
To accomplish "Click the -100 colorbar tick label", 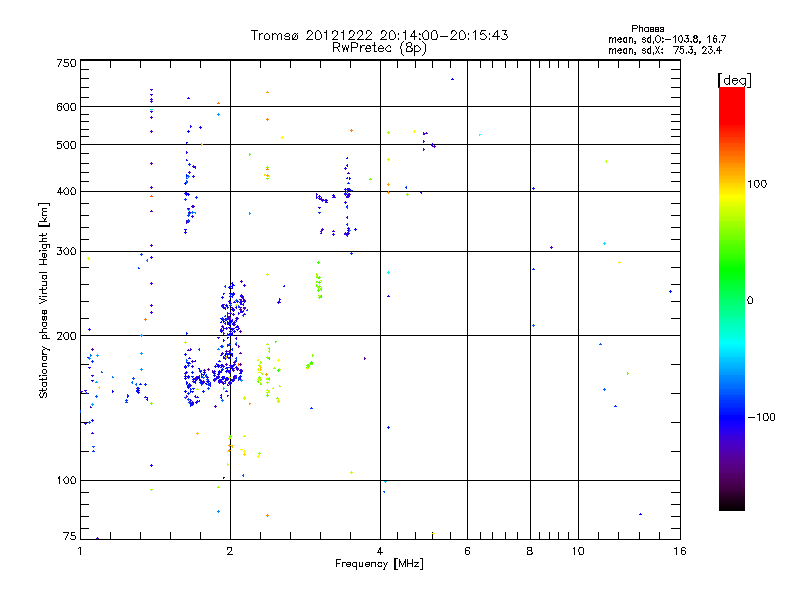I will [761, 417].
